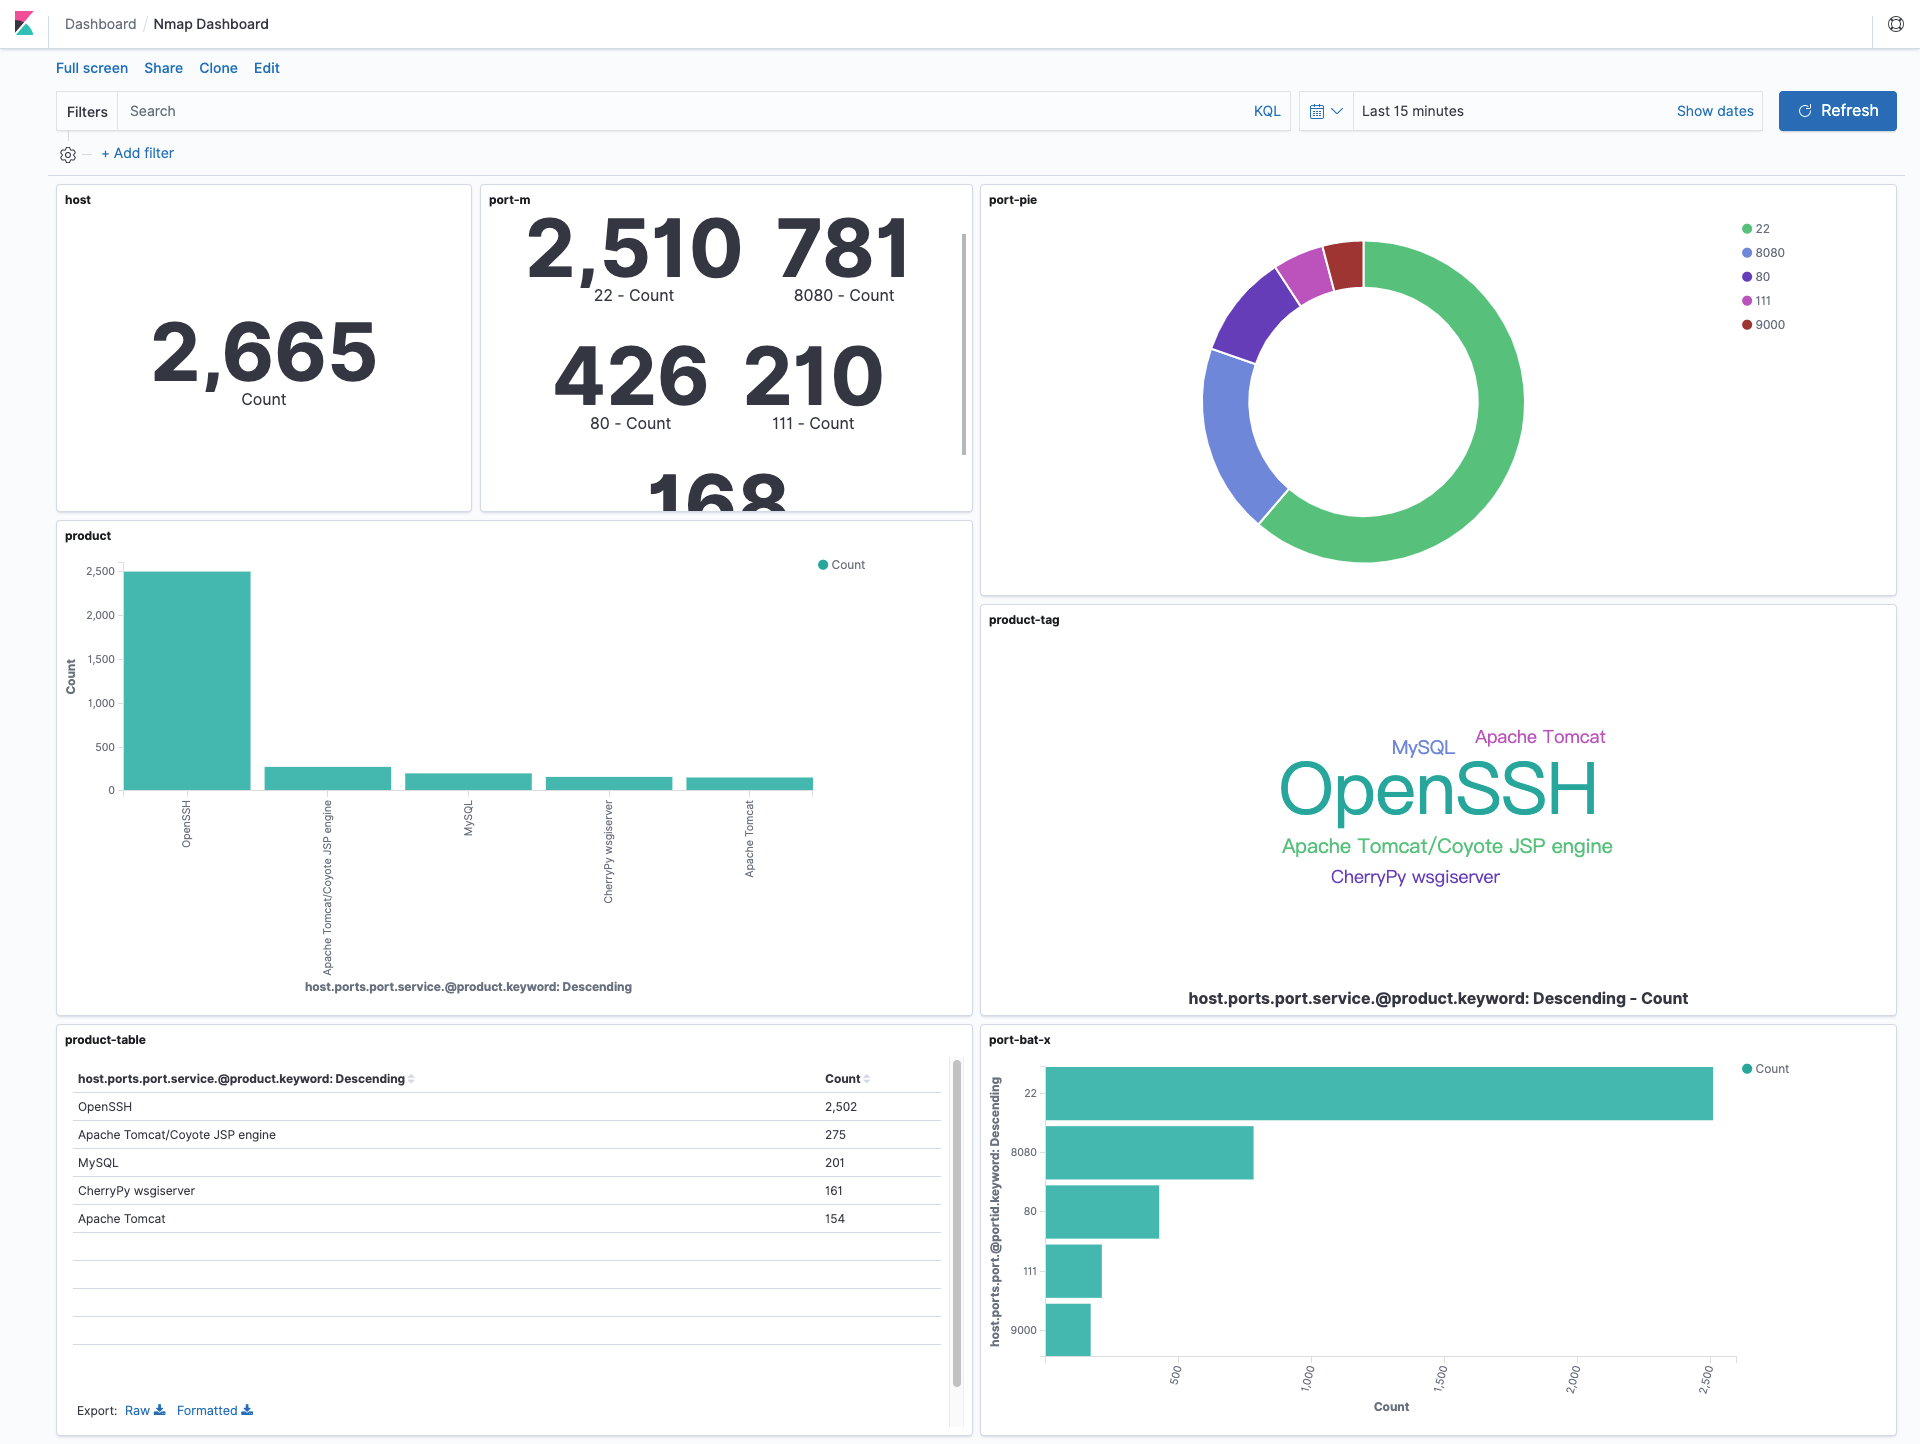Open the help menu icon in the header
Screen dimensions: 1920x1444
pos(1895,24)
